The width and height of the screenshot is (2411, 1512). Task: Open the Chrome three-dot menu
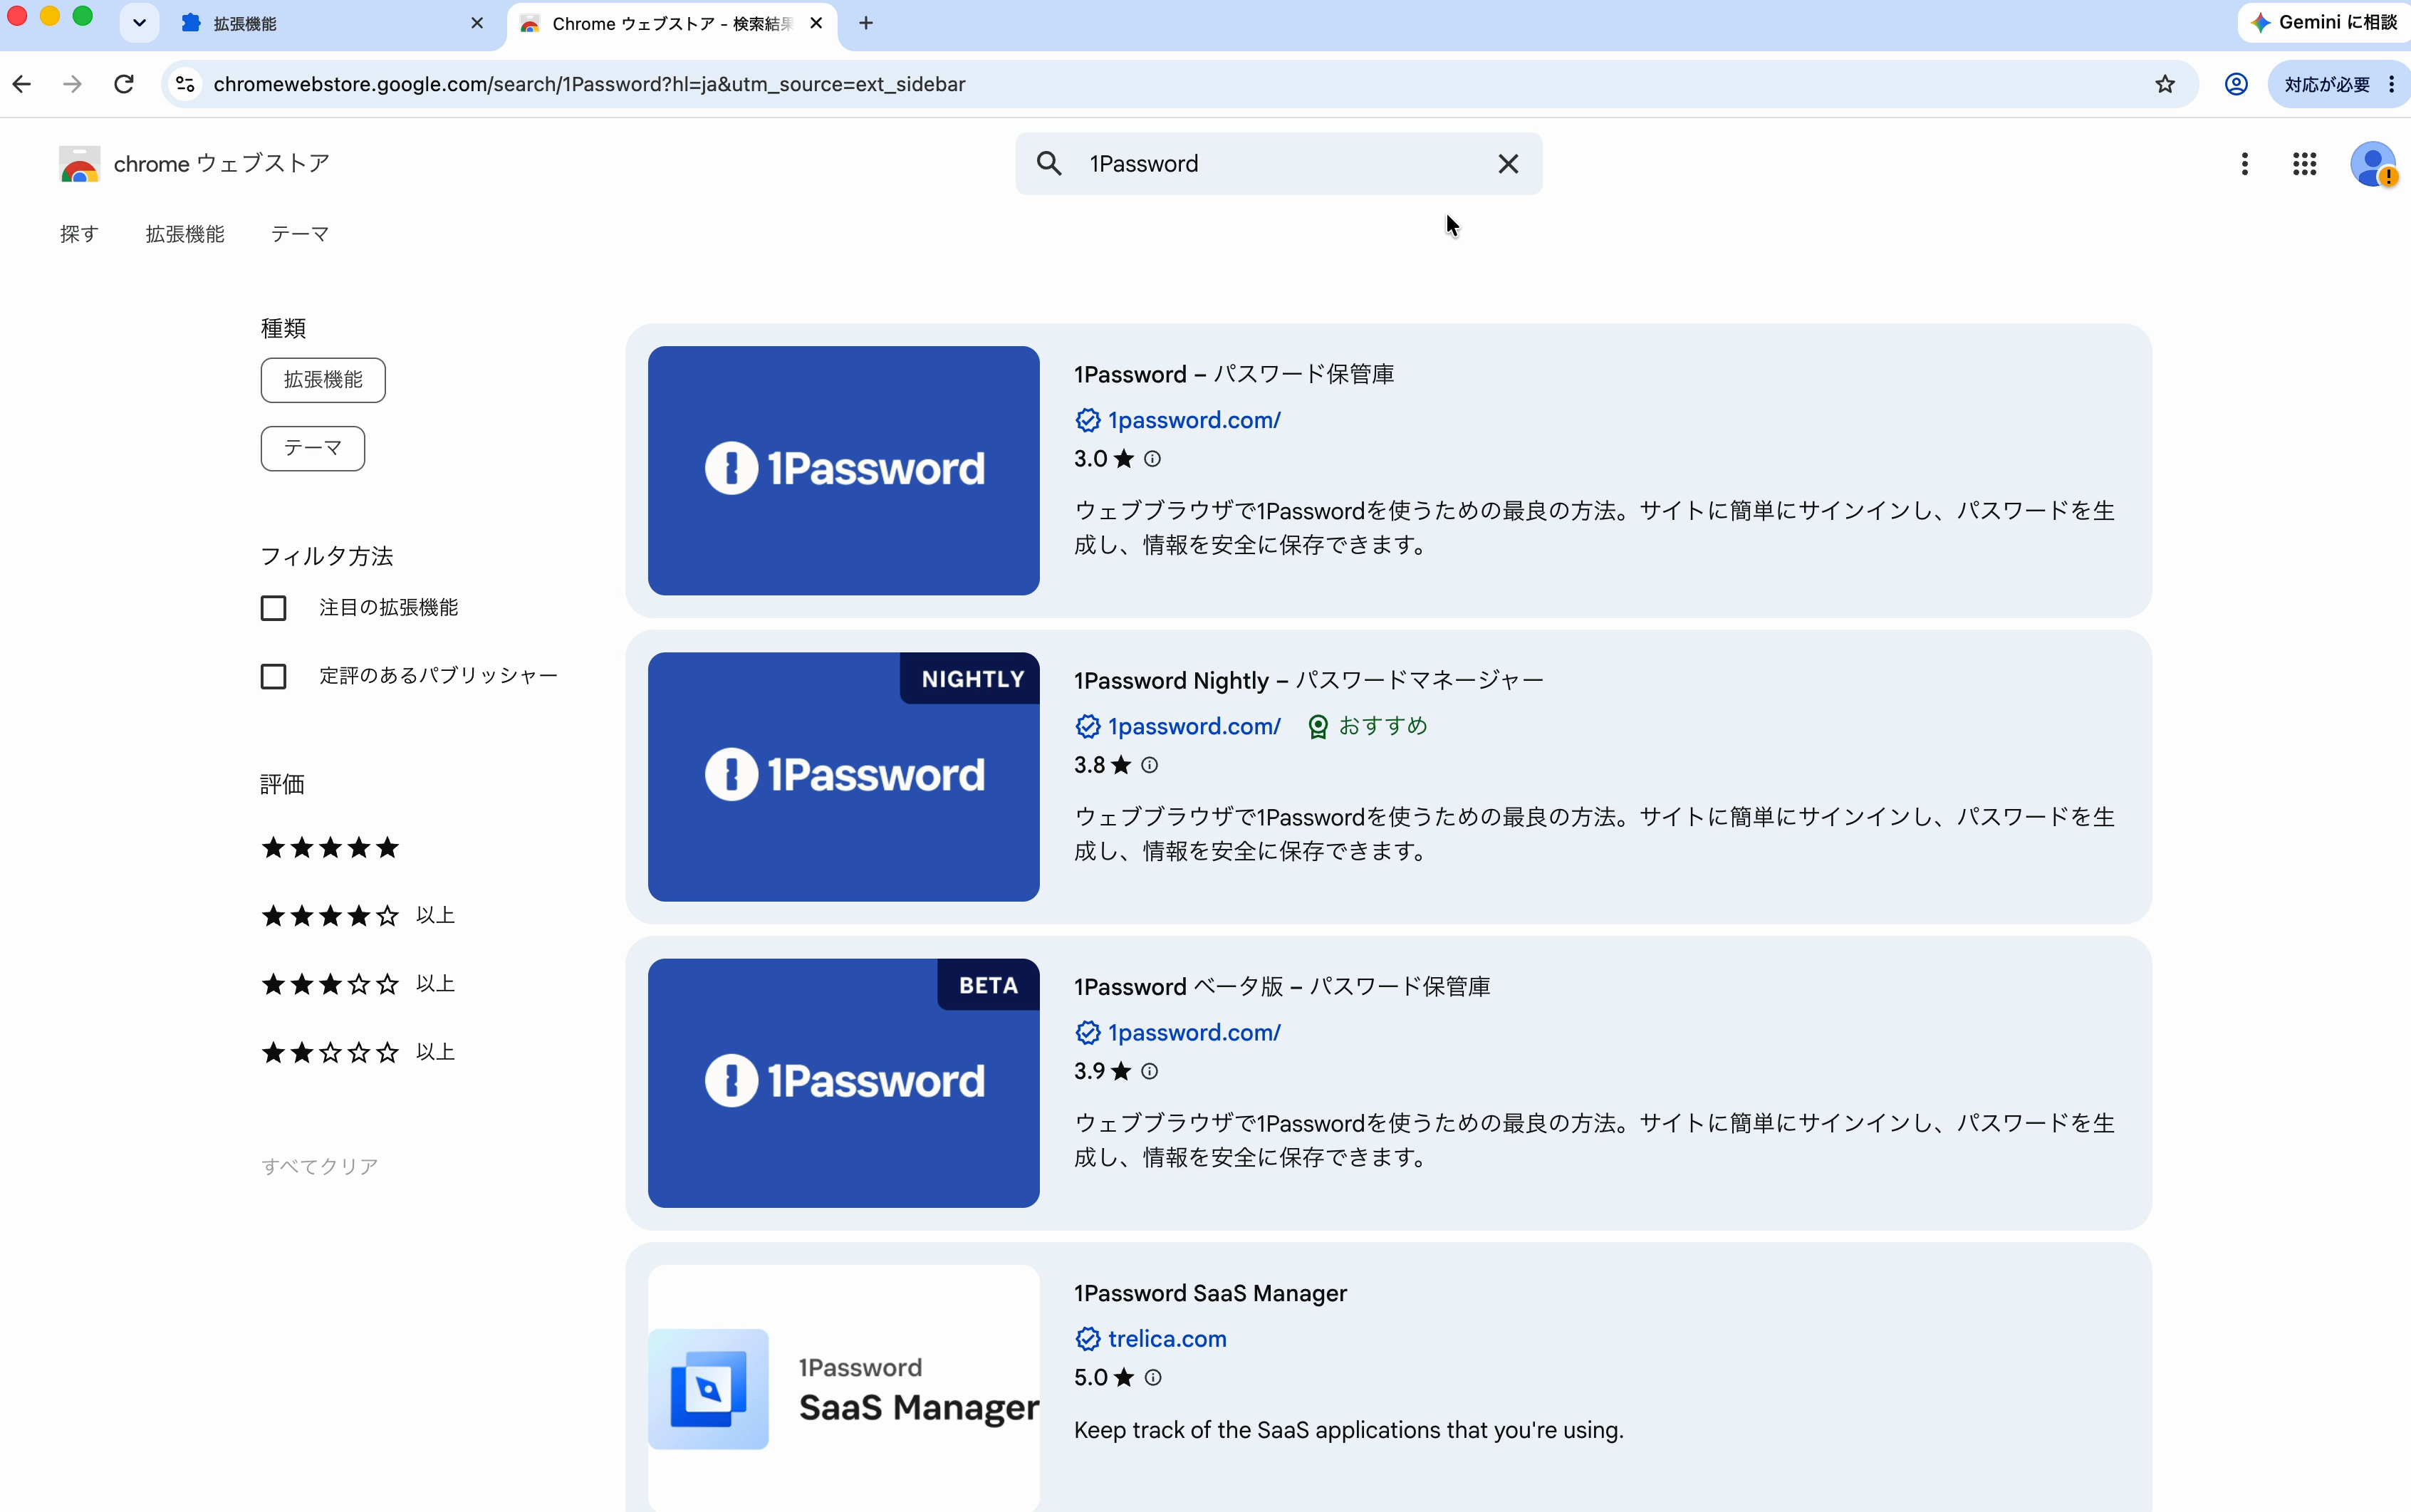(x=2392, y=84)
